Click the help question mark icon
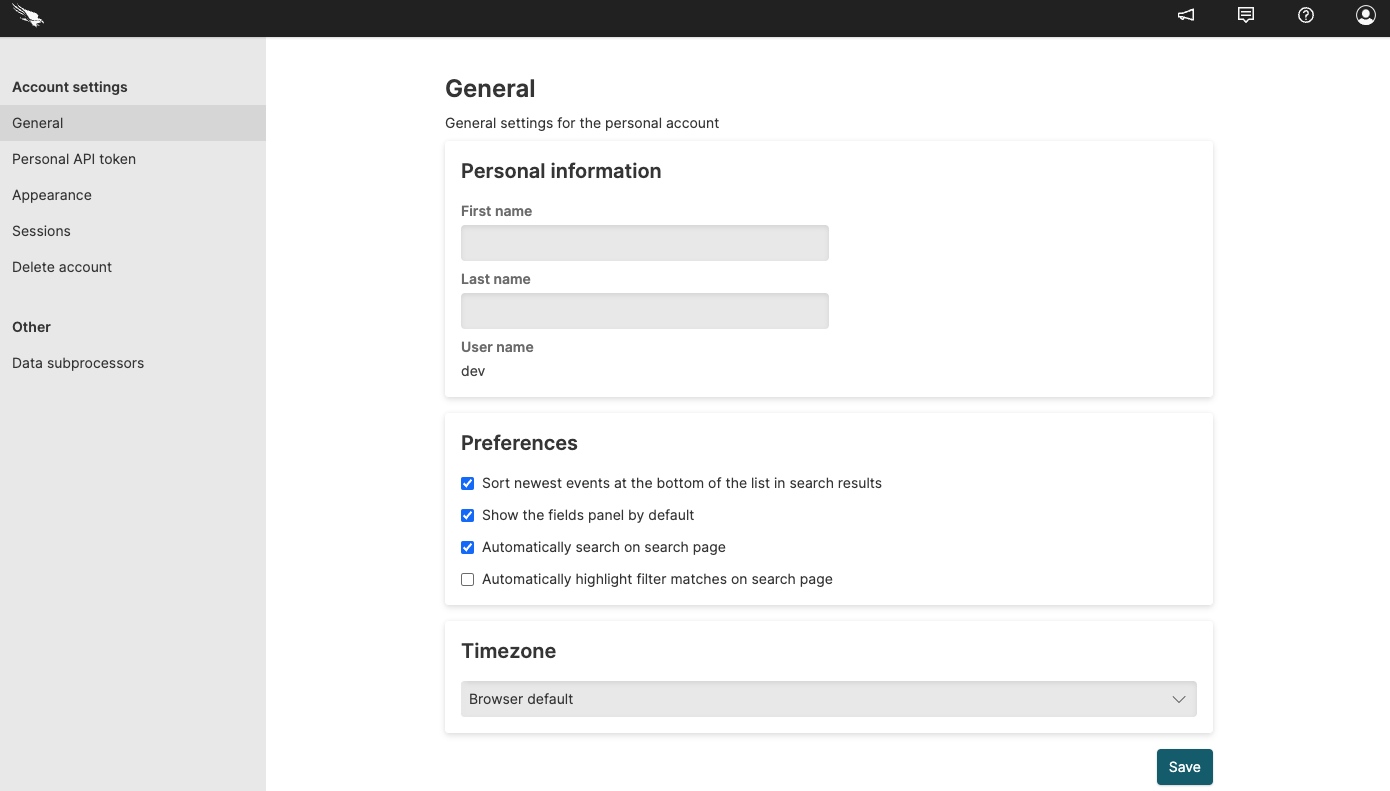The height and width of the screenshot is (791, 1390). click(x=1305, y=15)
